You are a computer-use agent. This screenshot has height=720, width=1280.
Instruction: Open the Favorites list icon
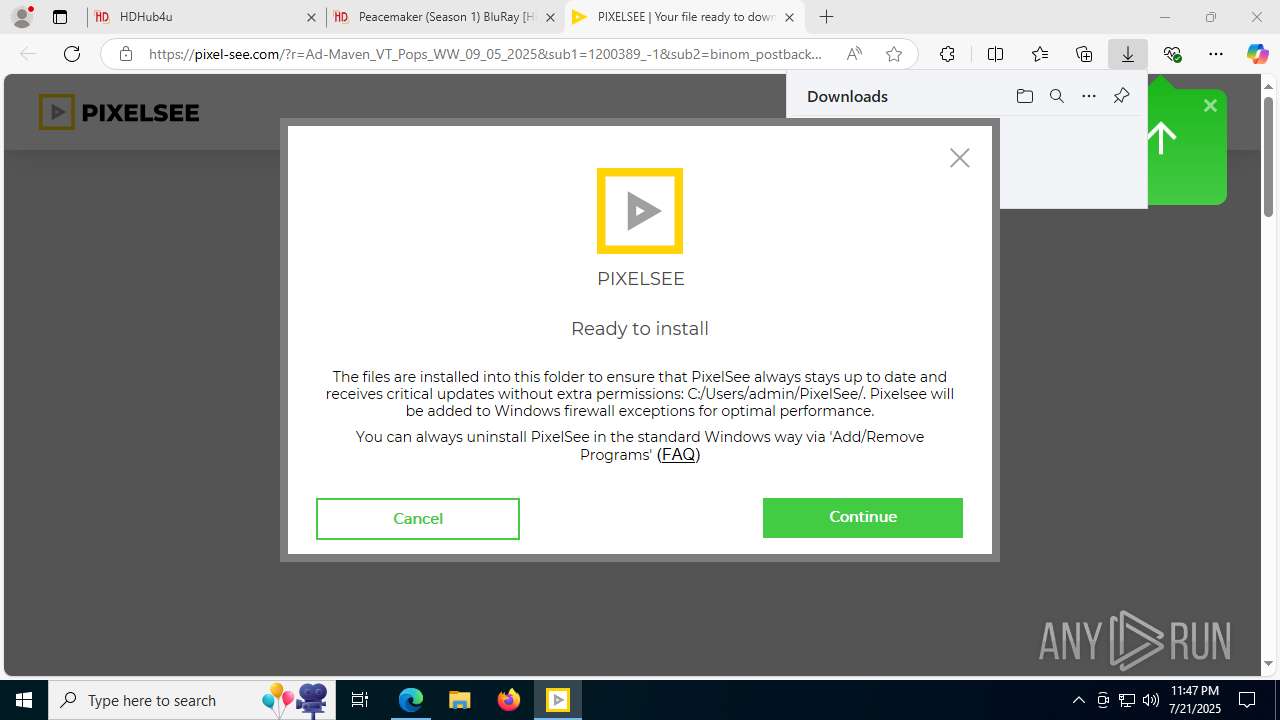tap(1040, 54)
